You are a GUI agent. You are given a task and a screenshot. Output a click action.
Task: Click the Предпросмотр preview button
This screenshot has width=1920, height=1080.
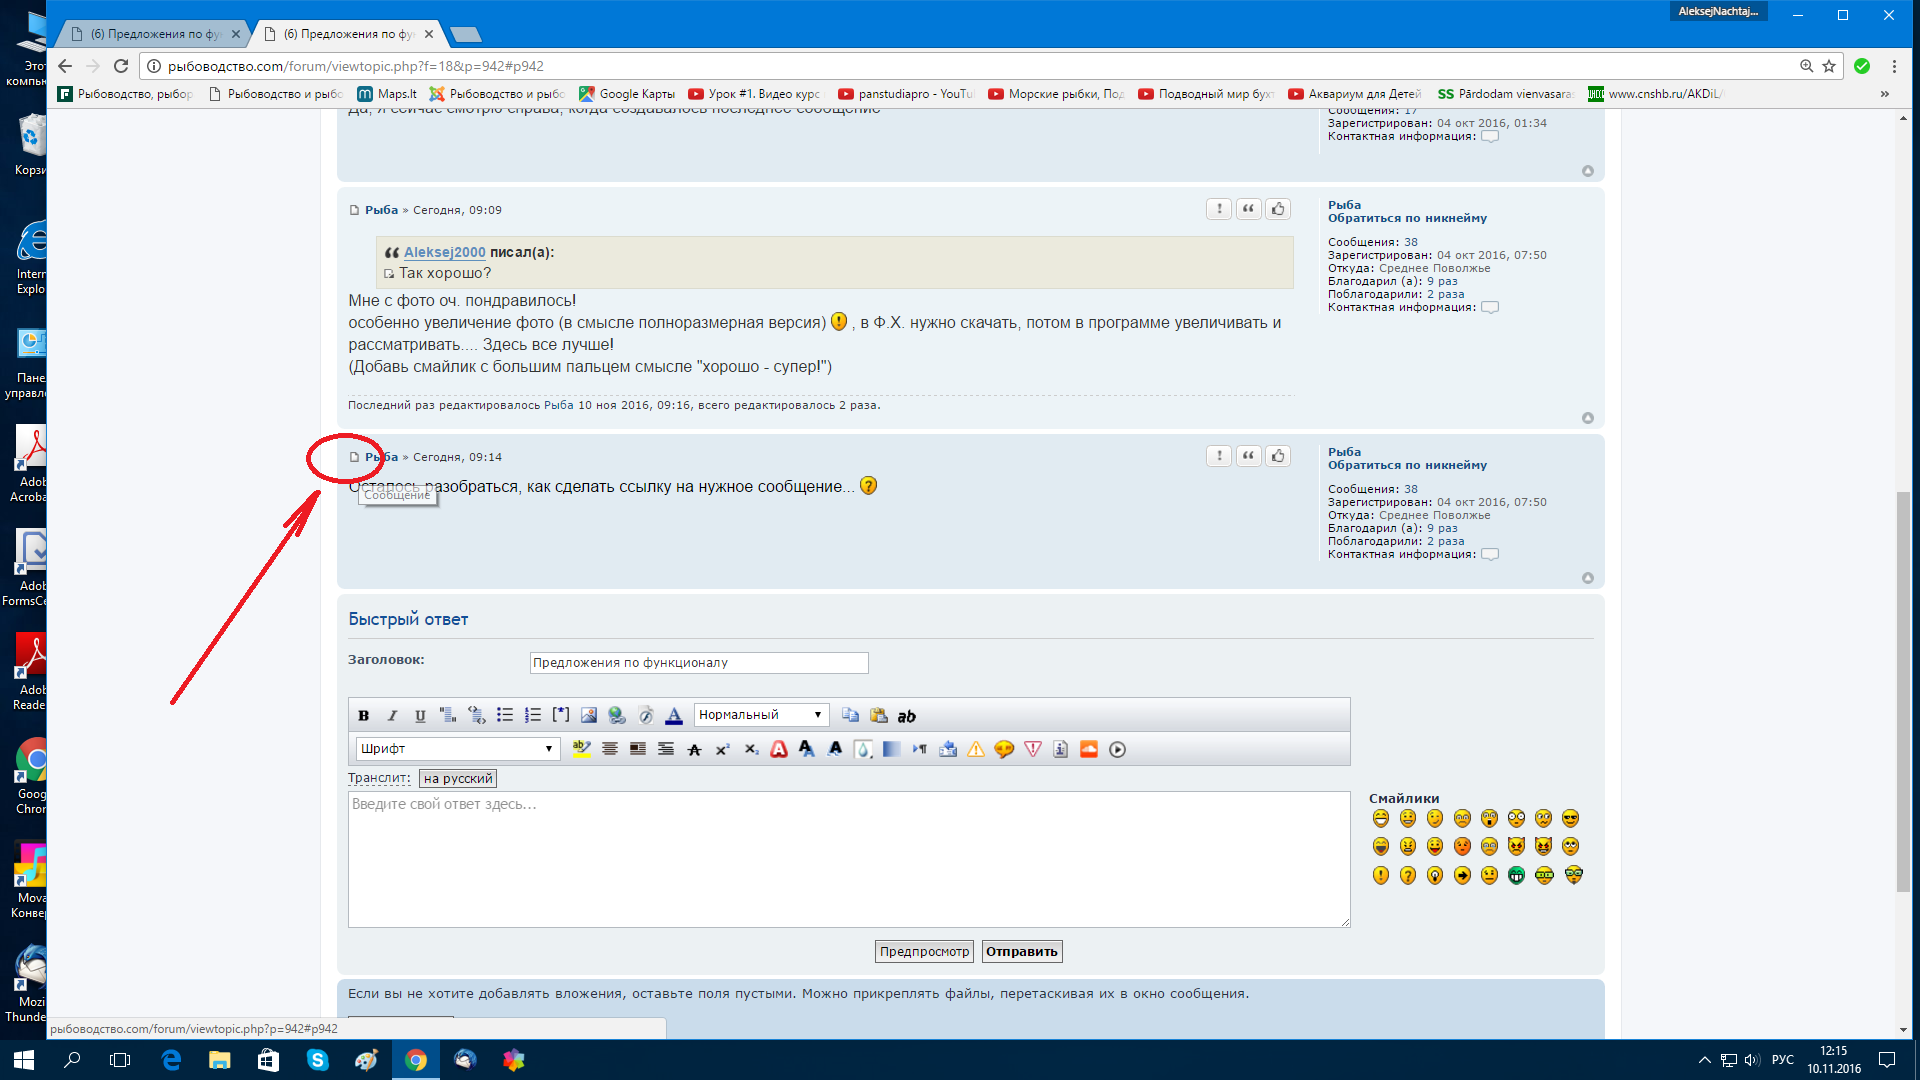click(x=925, y=951)
